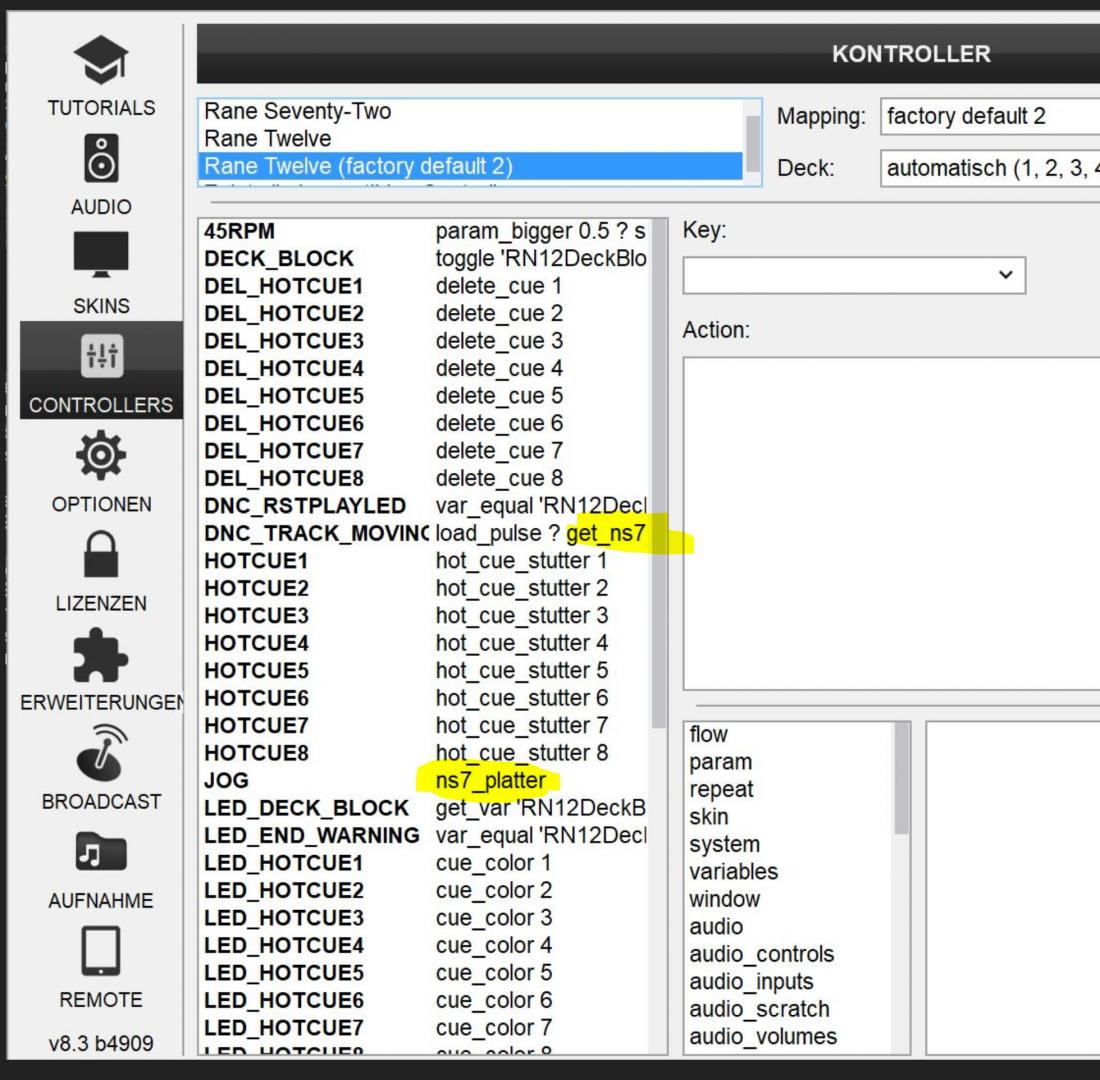The height and width of the screenshot is (1080, 1100).
Task: Use the key mapping list scrollbar
Action: (658, 474)
